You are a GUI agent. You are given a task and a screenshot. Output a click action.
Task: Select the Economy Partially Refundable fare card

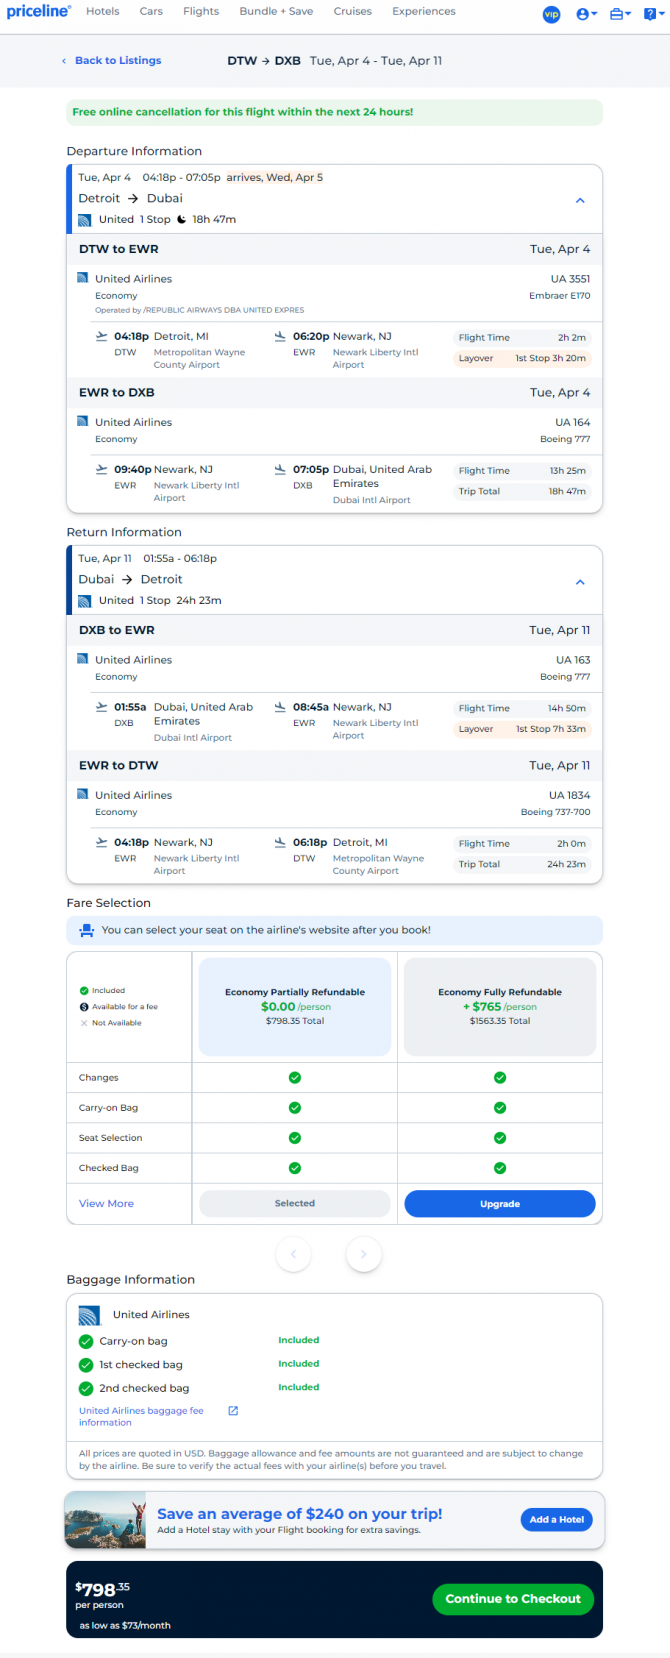pyautogui.click(x=295, y=1006)
